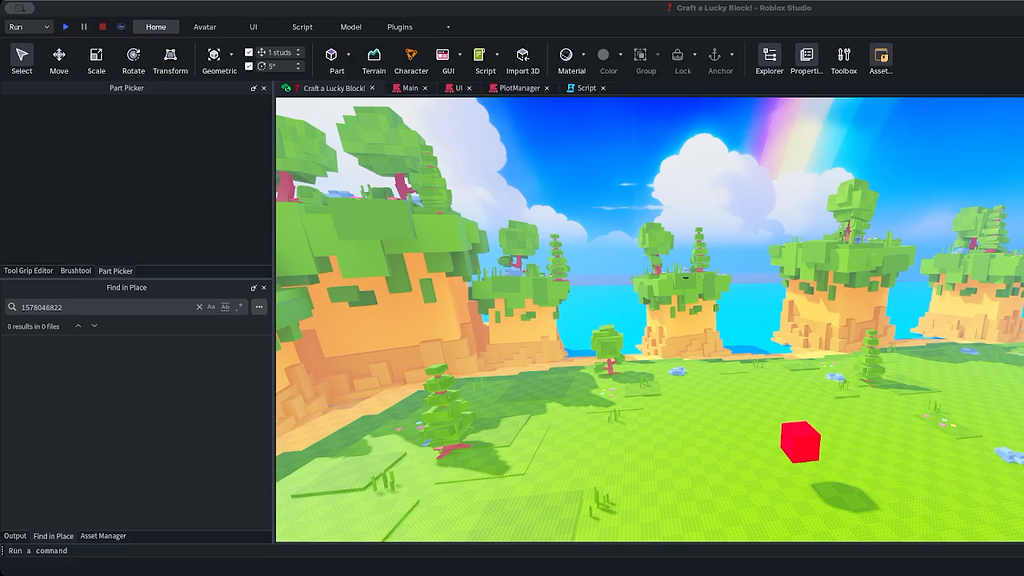Screen dimensions: 1024x576
Task: Open the PlotManager script tab
Action: coord(519,88)
